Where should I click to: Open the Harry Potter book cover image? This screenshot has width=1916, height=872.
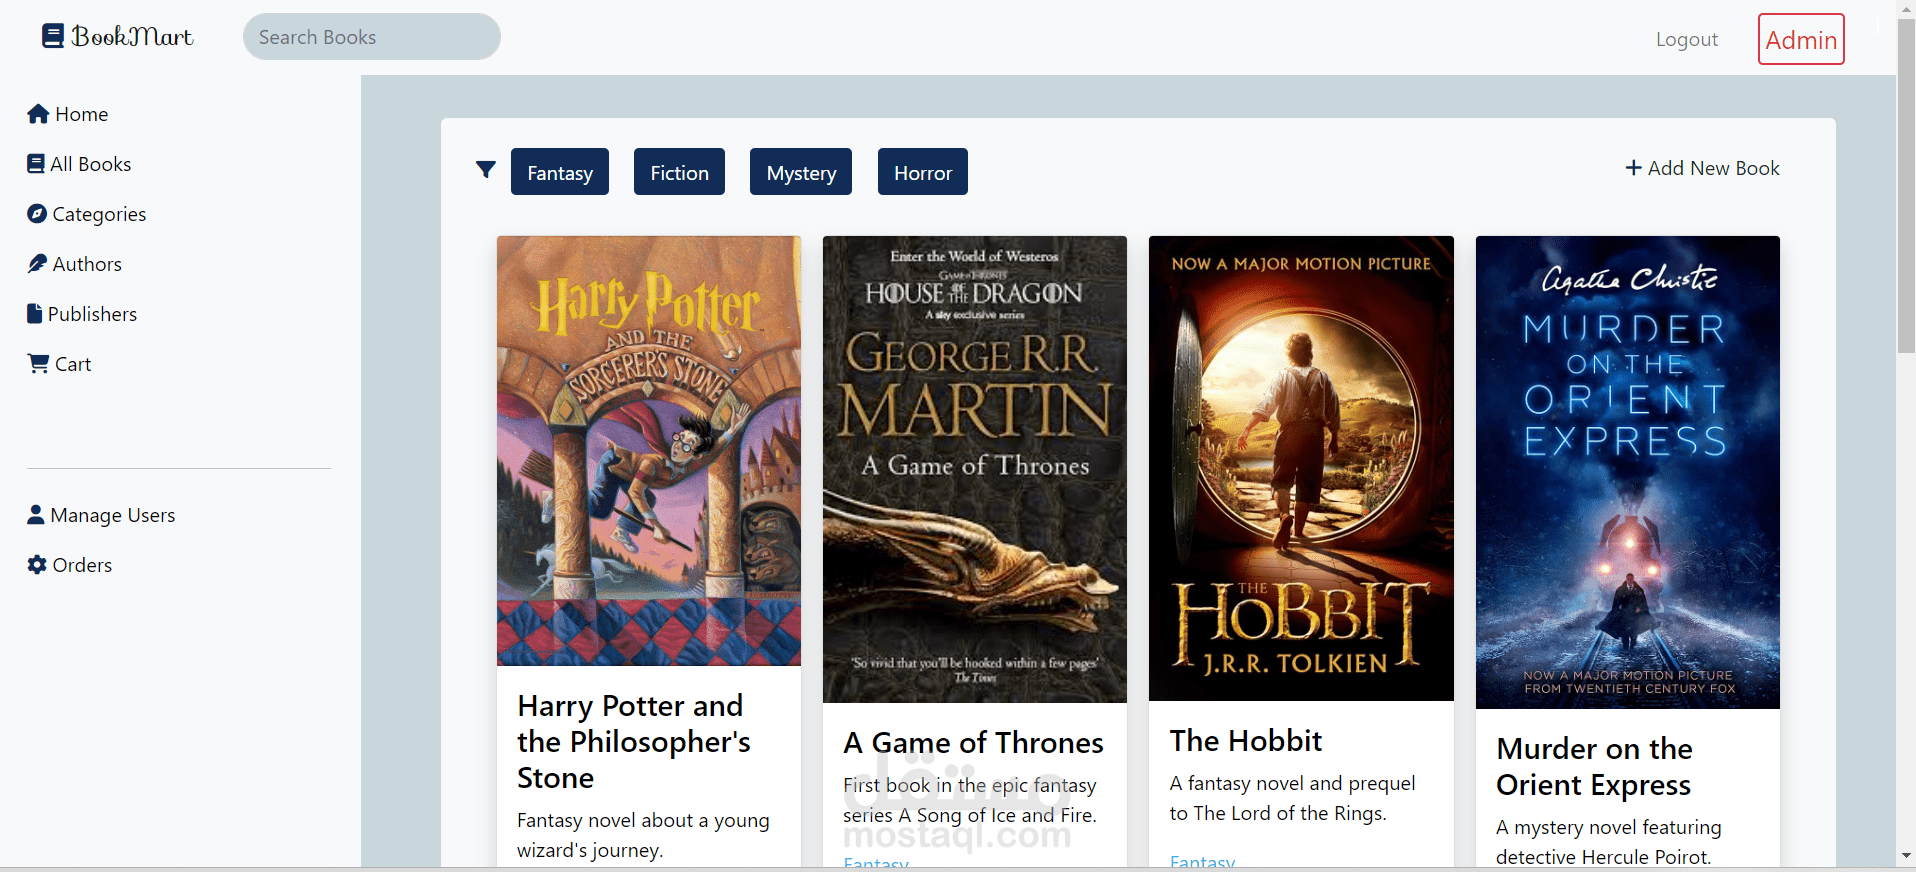tap(649, 451)
